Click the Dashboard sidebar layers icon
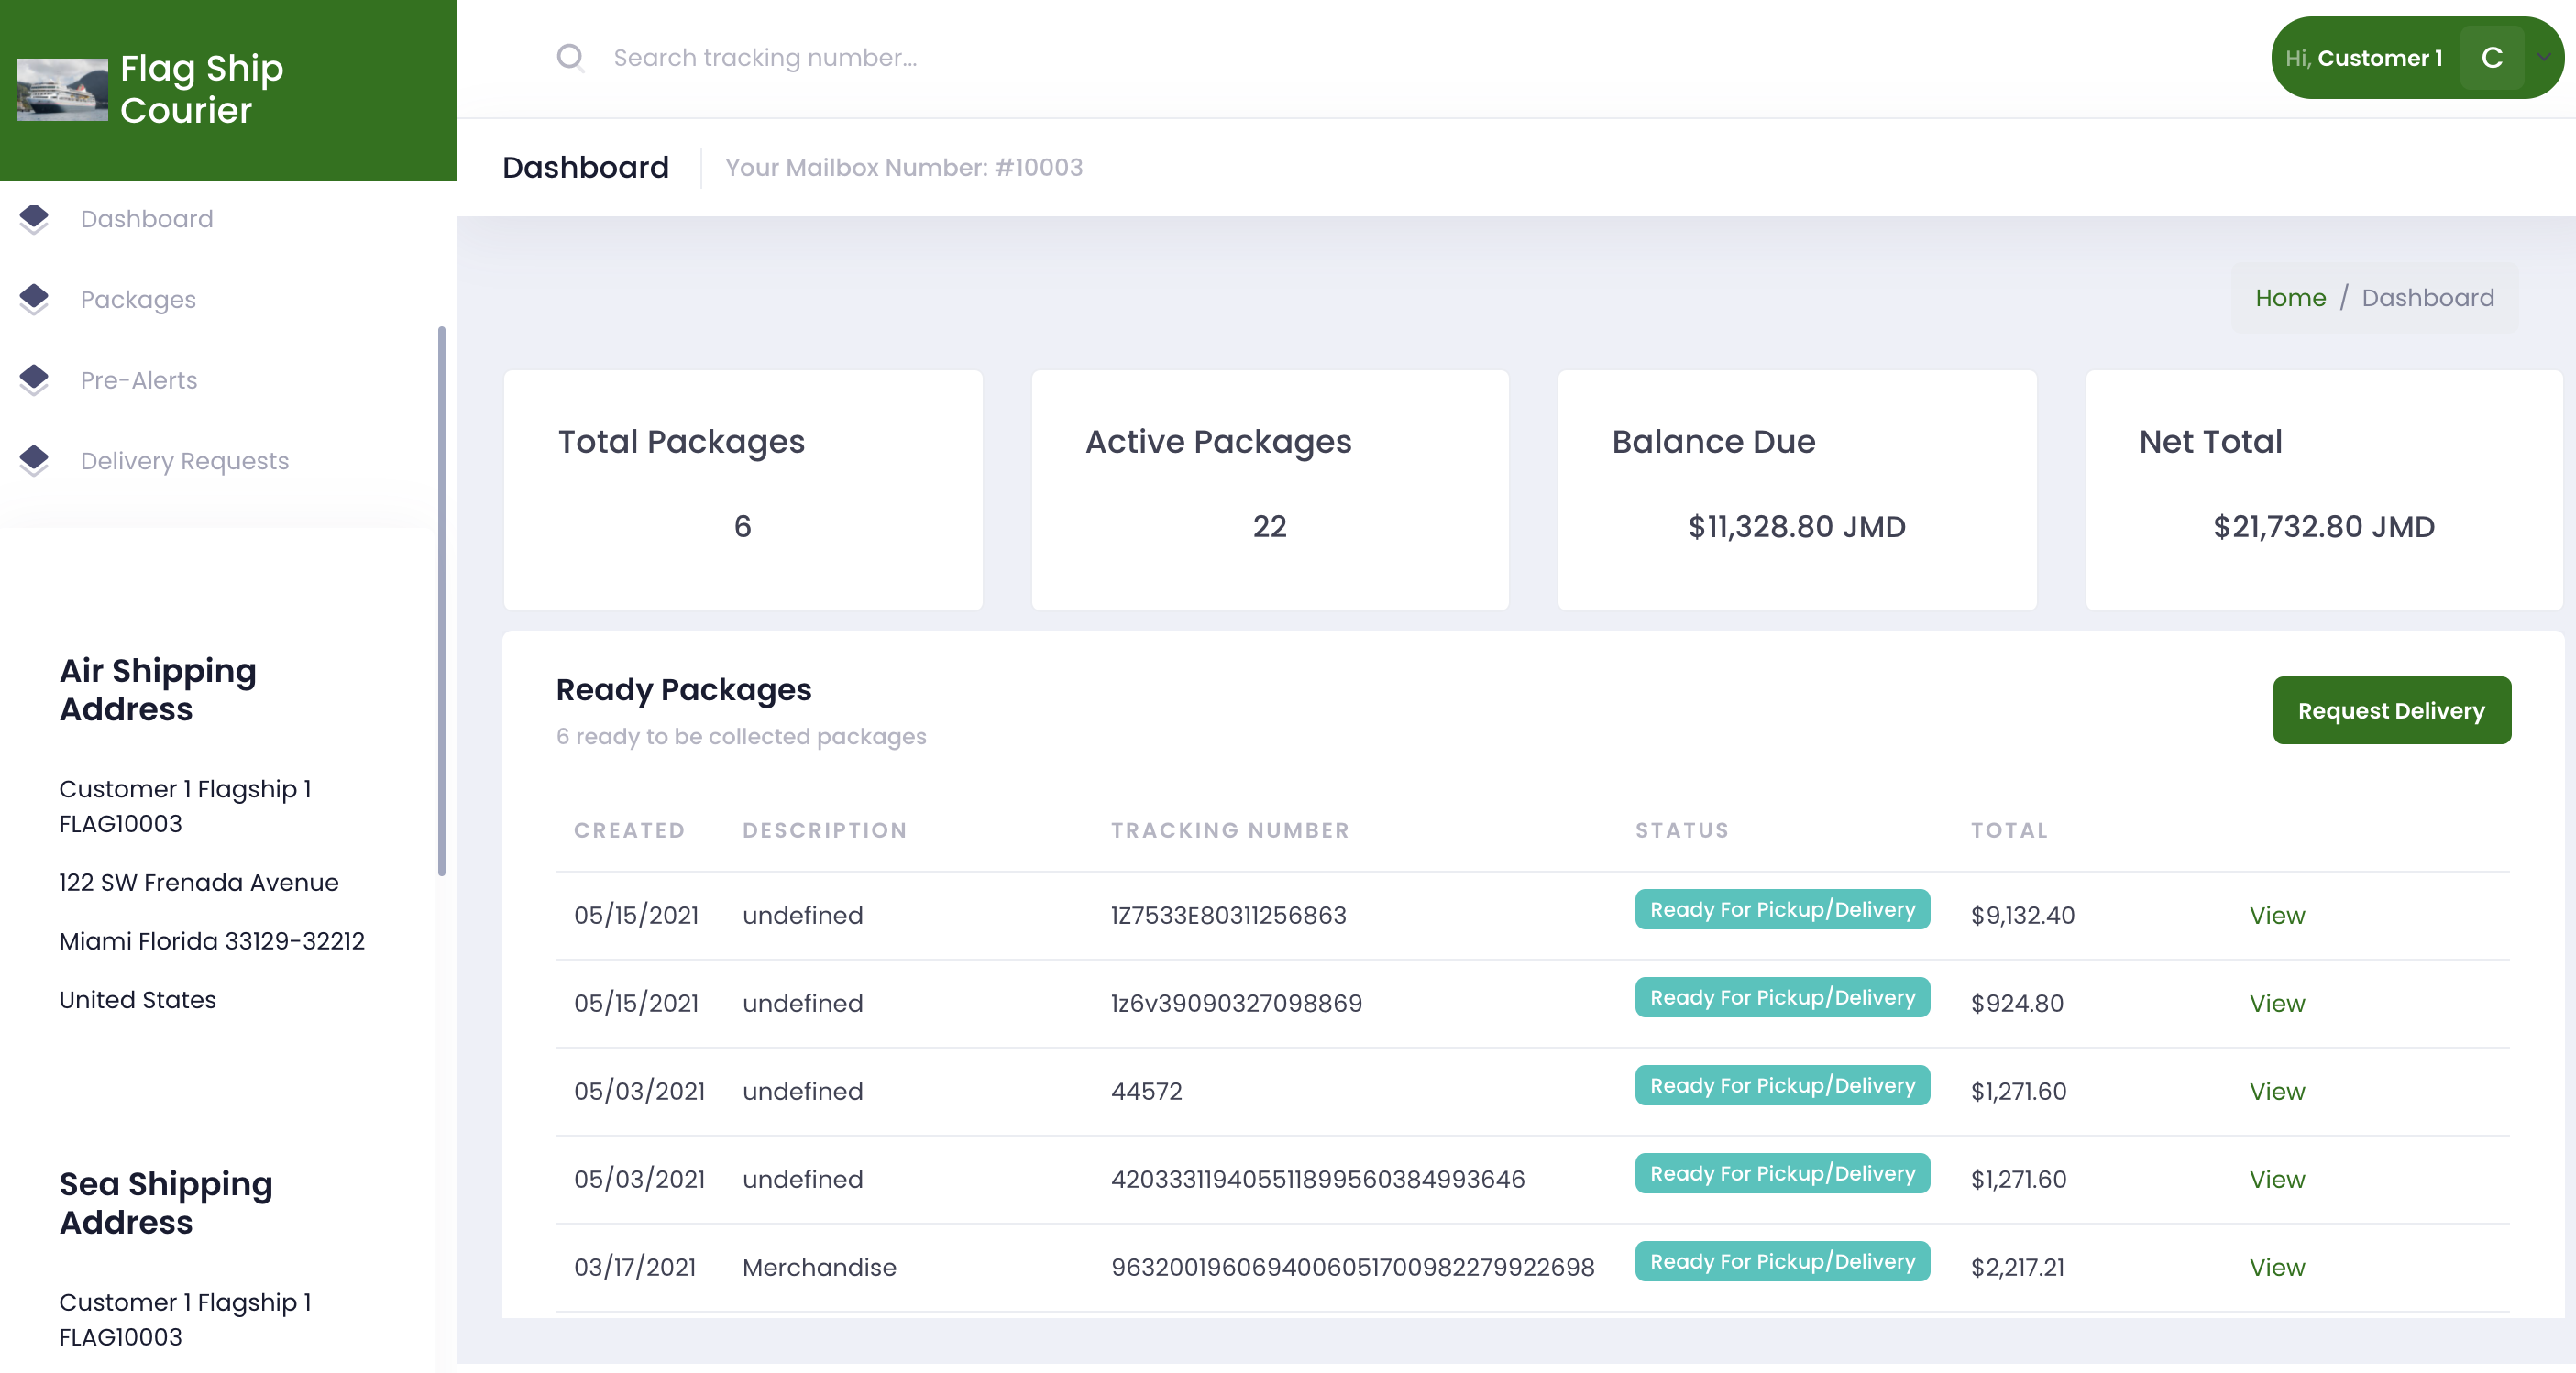 pos(34,219)
